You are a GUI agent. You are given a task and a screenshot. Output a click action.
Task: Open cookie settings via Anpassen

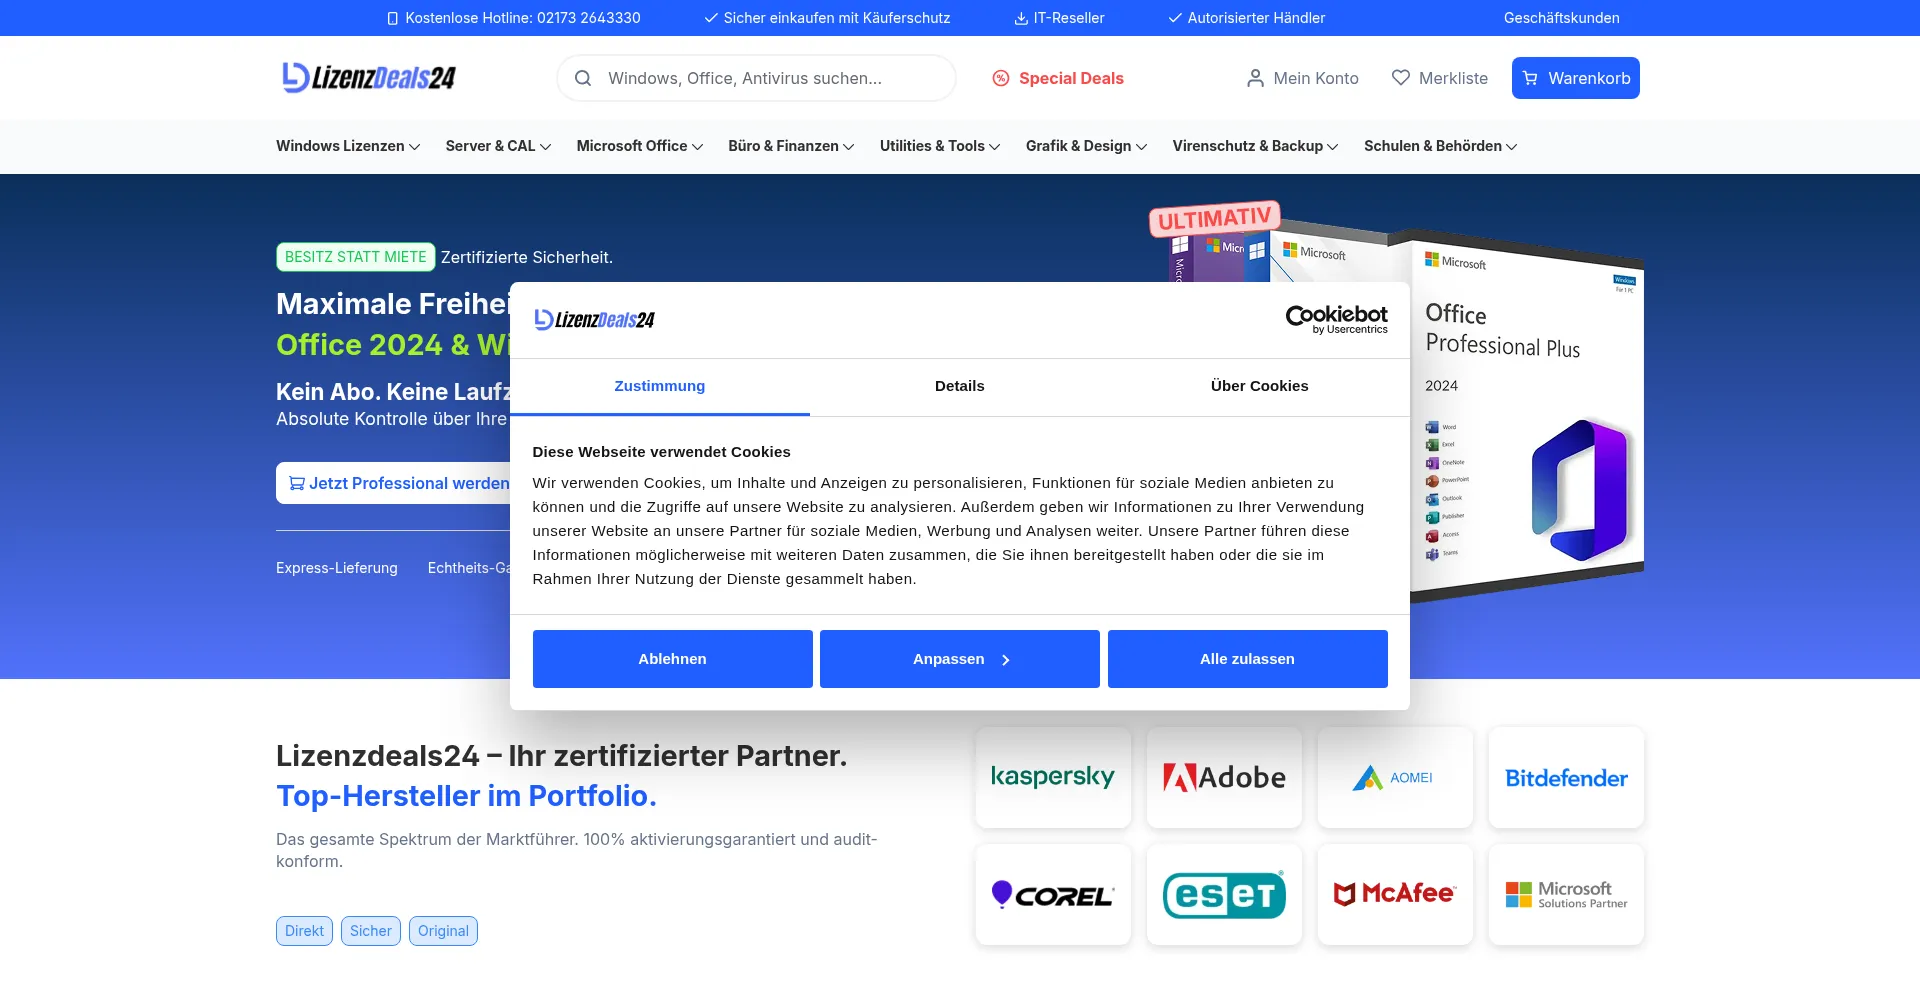coord(960,659)
